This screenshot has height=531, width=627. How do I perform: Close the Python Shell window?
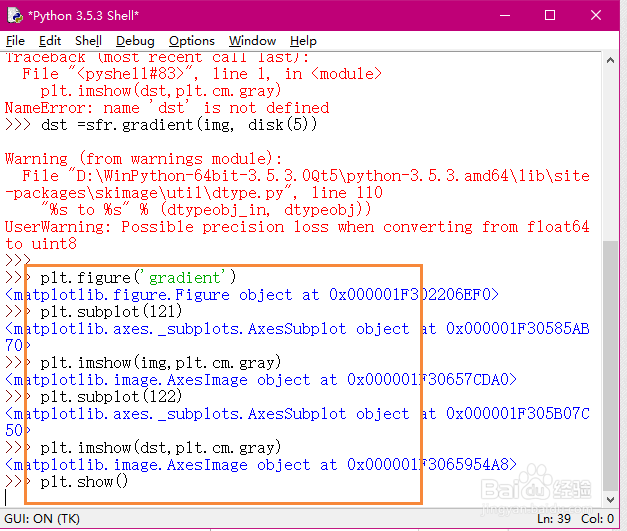(596, 16)
